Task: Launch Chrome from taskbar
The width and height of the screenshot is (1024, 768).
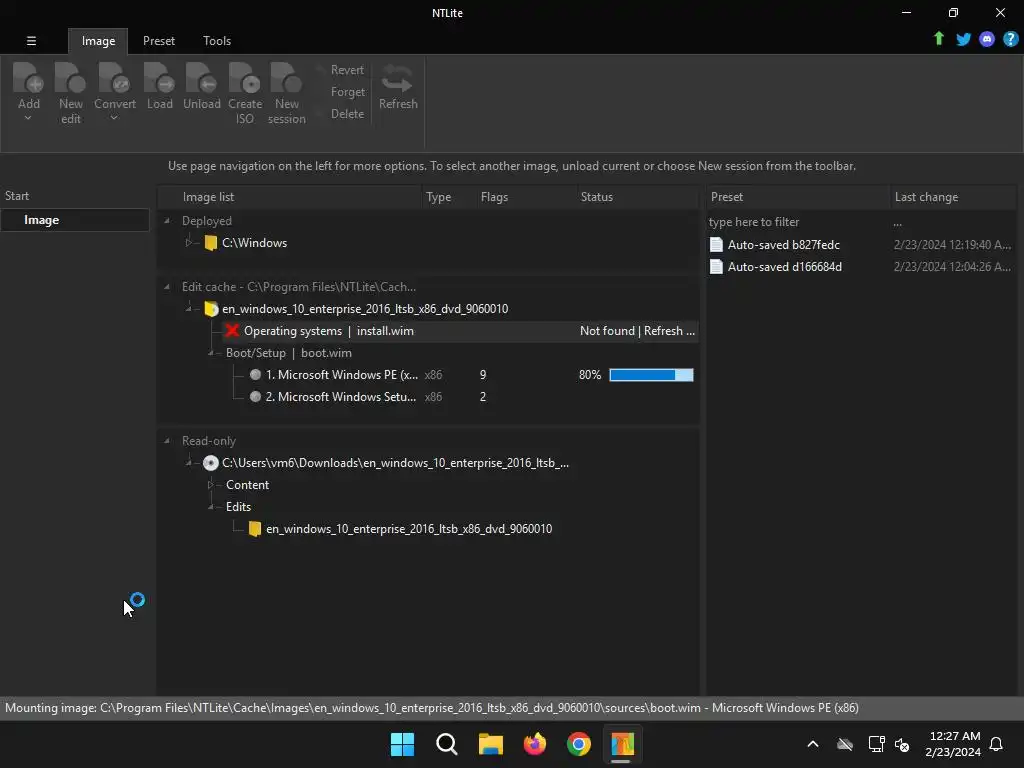Action: point(579,744)
